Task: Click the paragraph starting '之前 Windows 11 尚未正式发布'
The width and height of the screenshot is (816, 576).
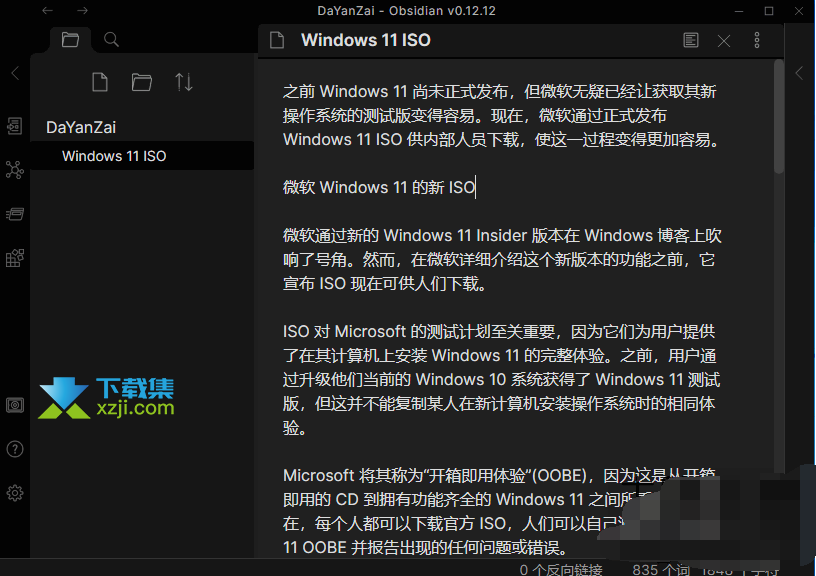Action: point(501,116)
